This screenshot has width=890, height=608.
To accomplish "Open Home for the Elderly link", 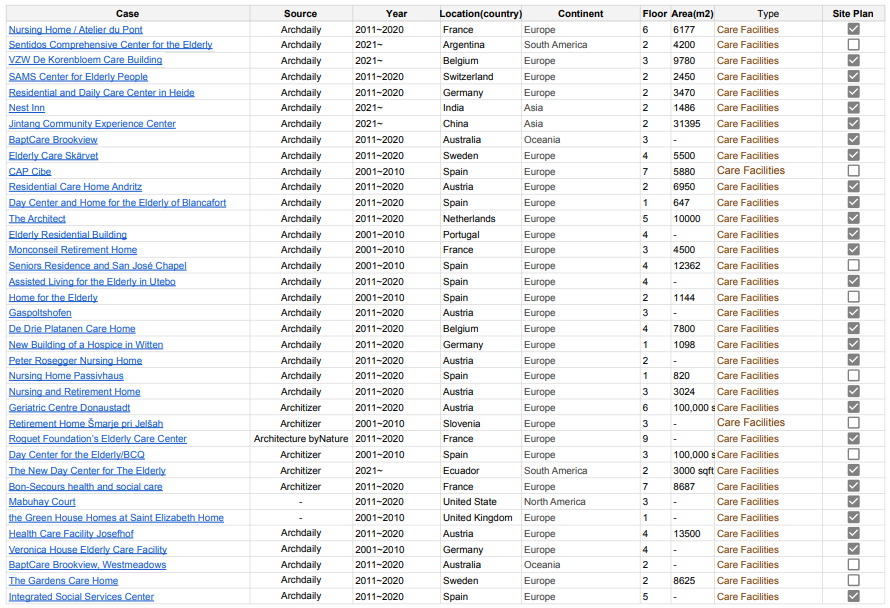I will click(x=53, y=297).
